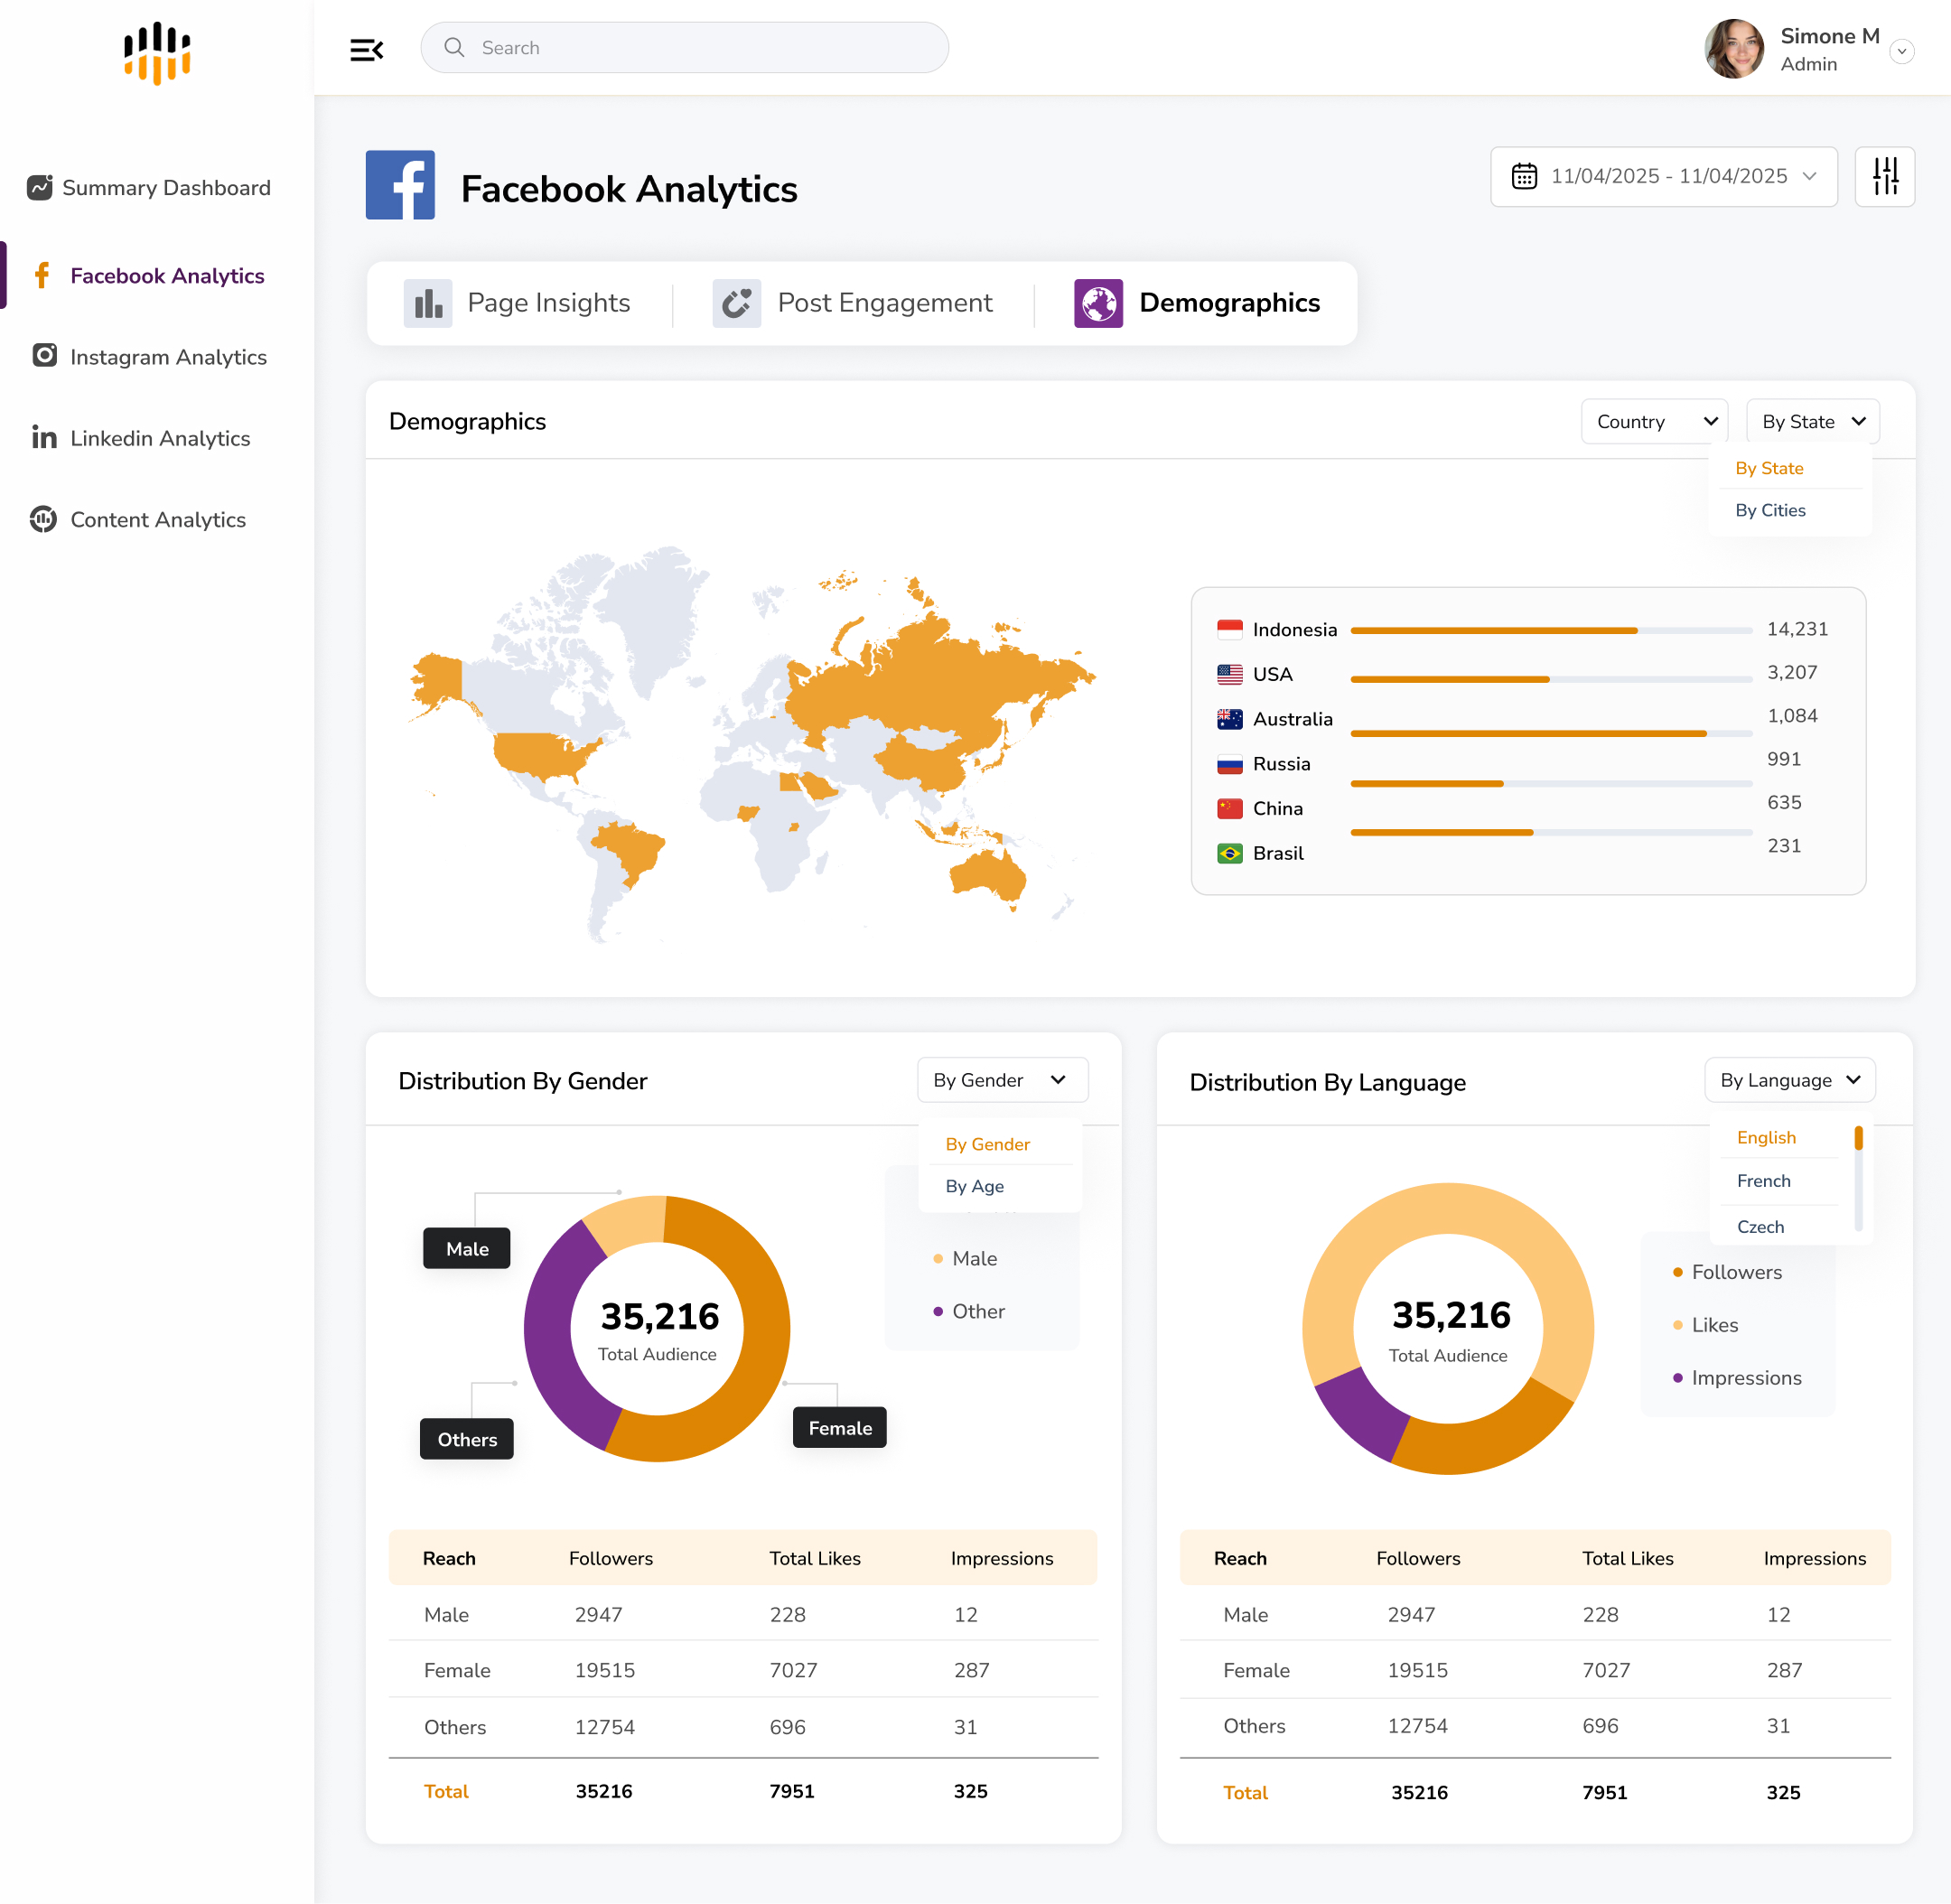The height and width of the screenshot is (1904, 1951).
Task: Click the Instagram icon in sidebar
Action: point(45,355)
